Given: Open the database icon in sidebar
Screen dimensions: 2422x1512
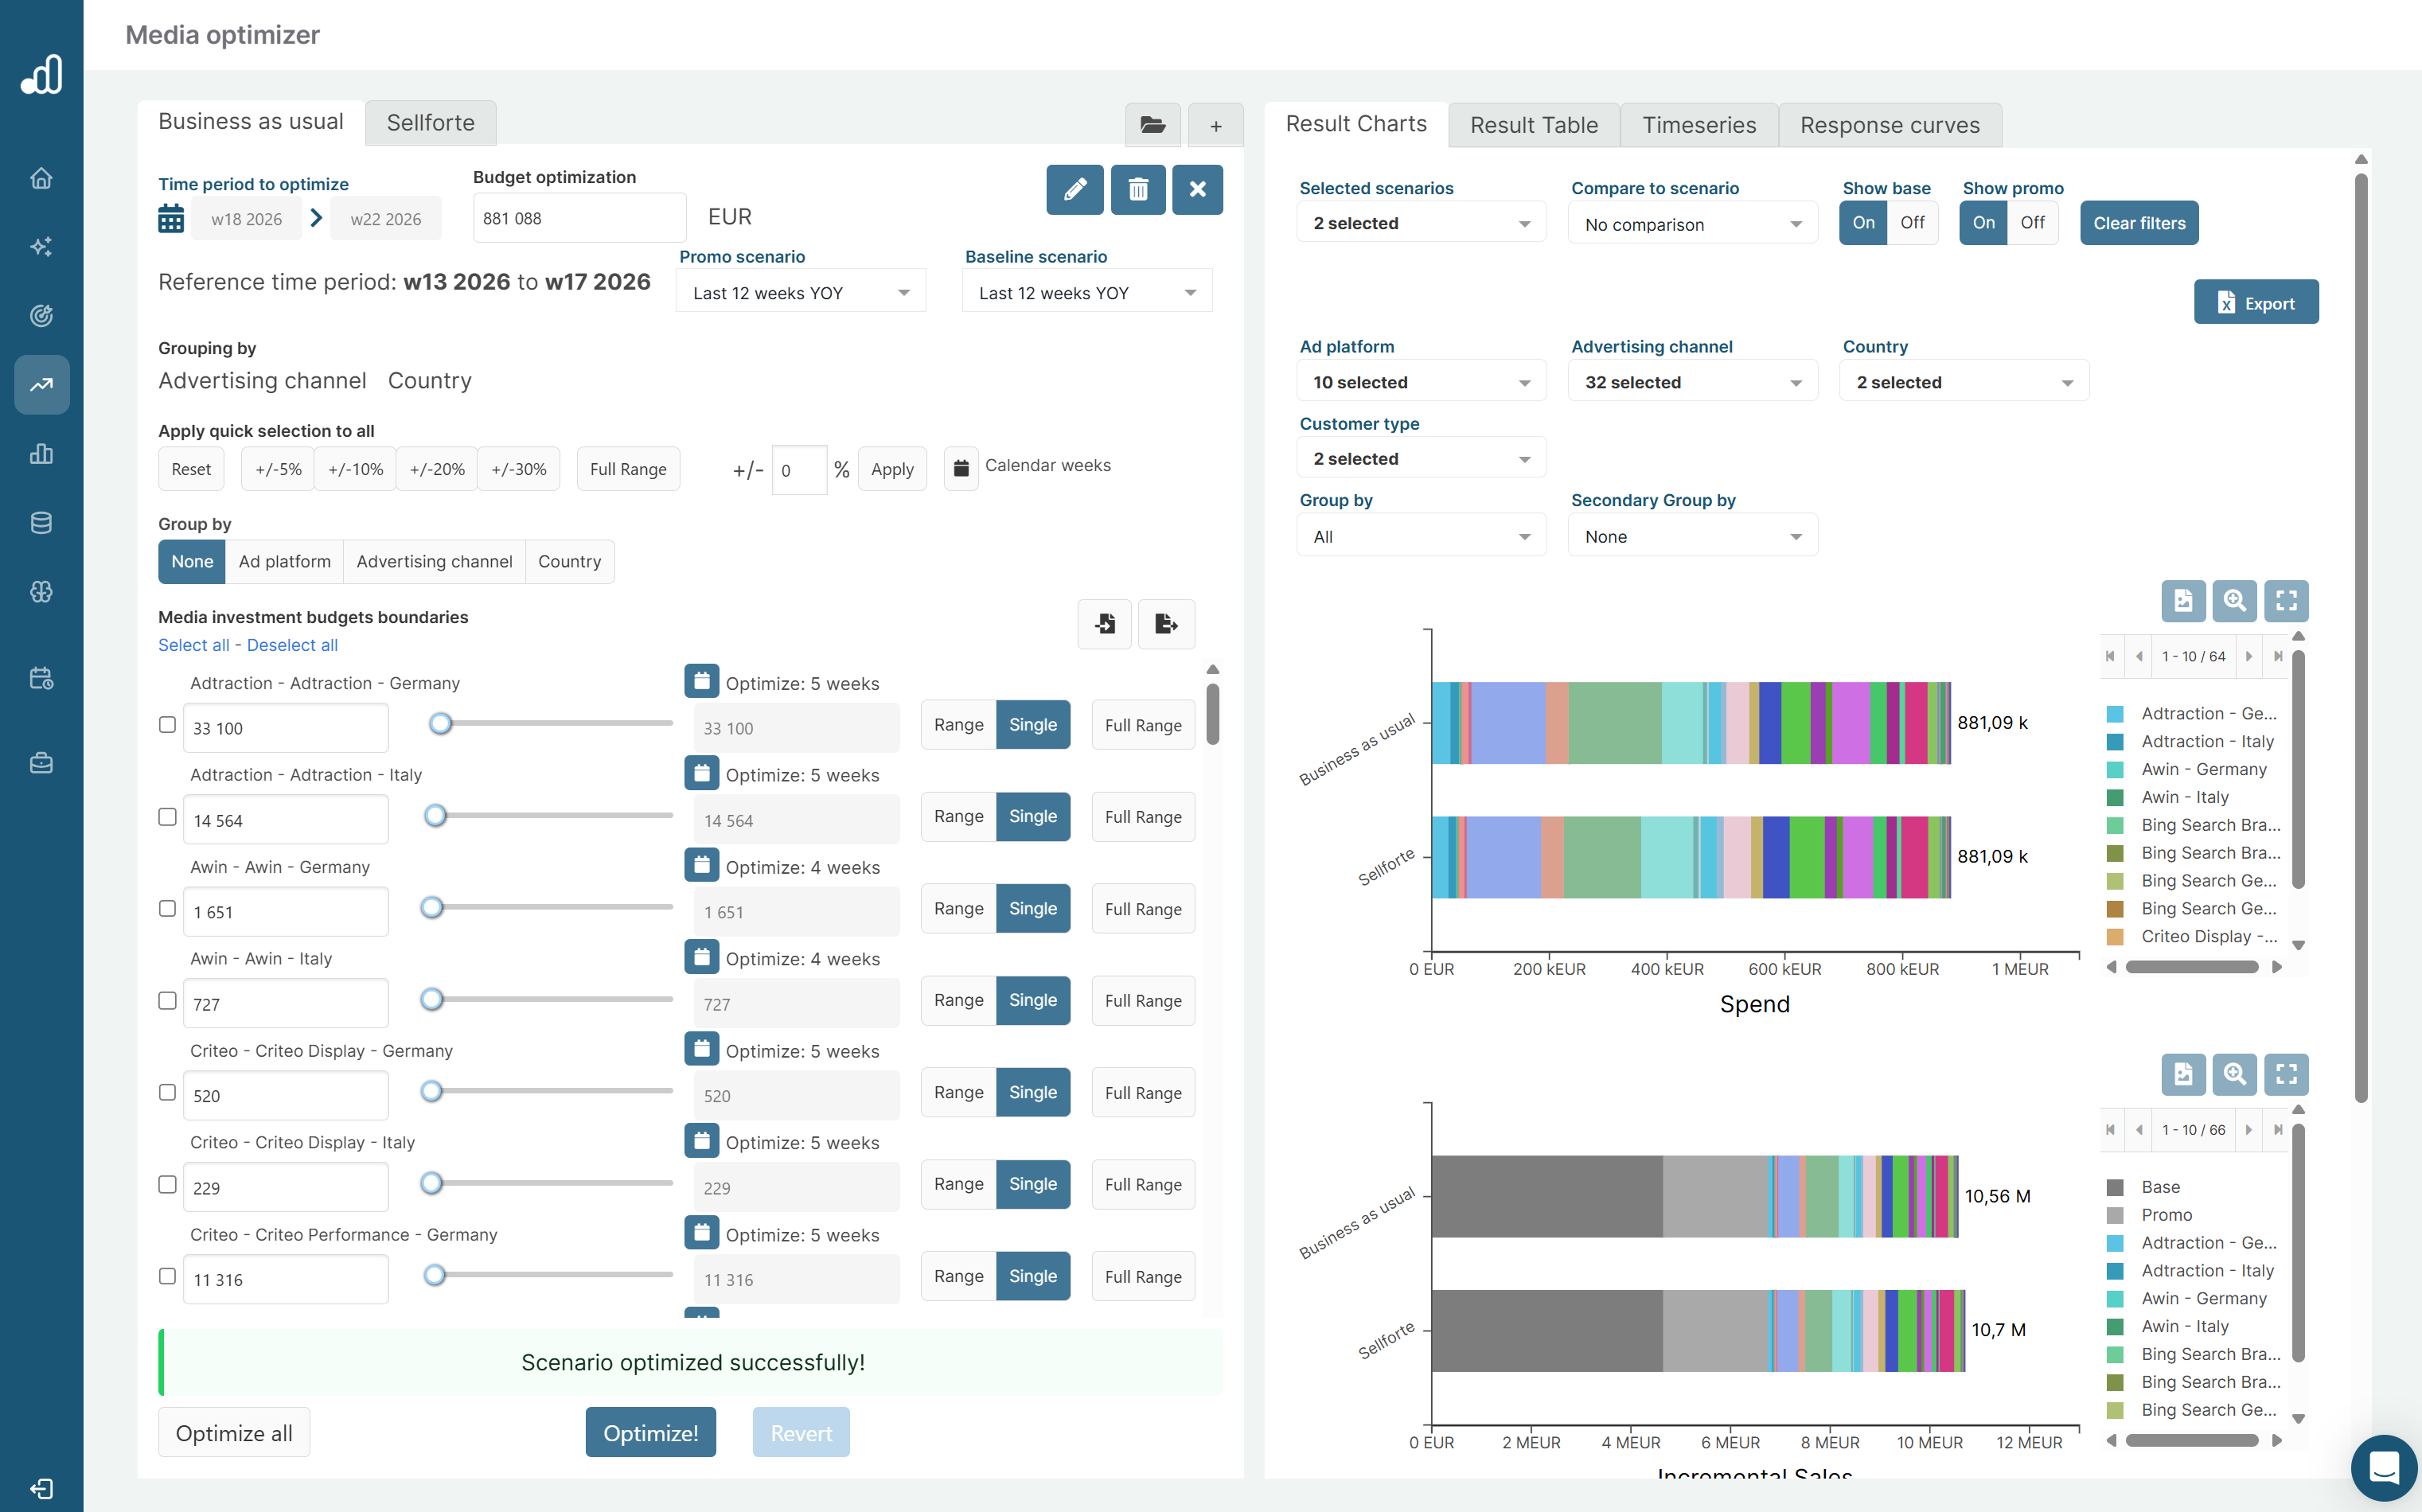Looking at the screenshot, I should pyautogui.click(x=41, y=523).
